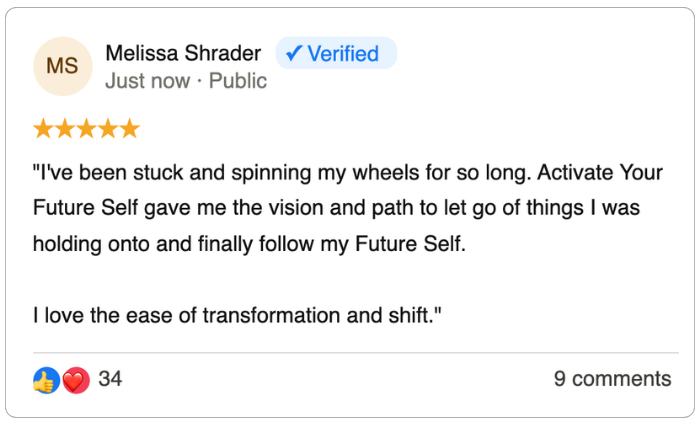Viewport: 700px width, 425px height.
Task: Click the "I love the ease" sentence
Action: point(238,315)
